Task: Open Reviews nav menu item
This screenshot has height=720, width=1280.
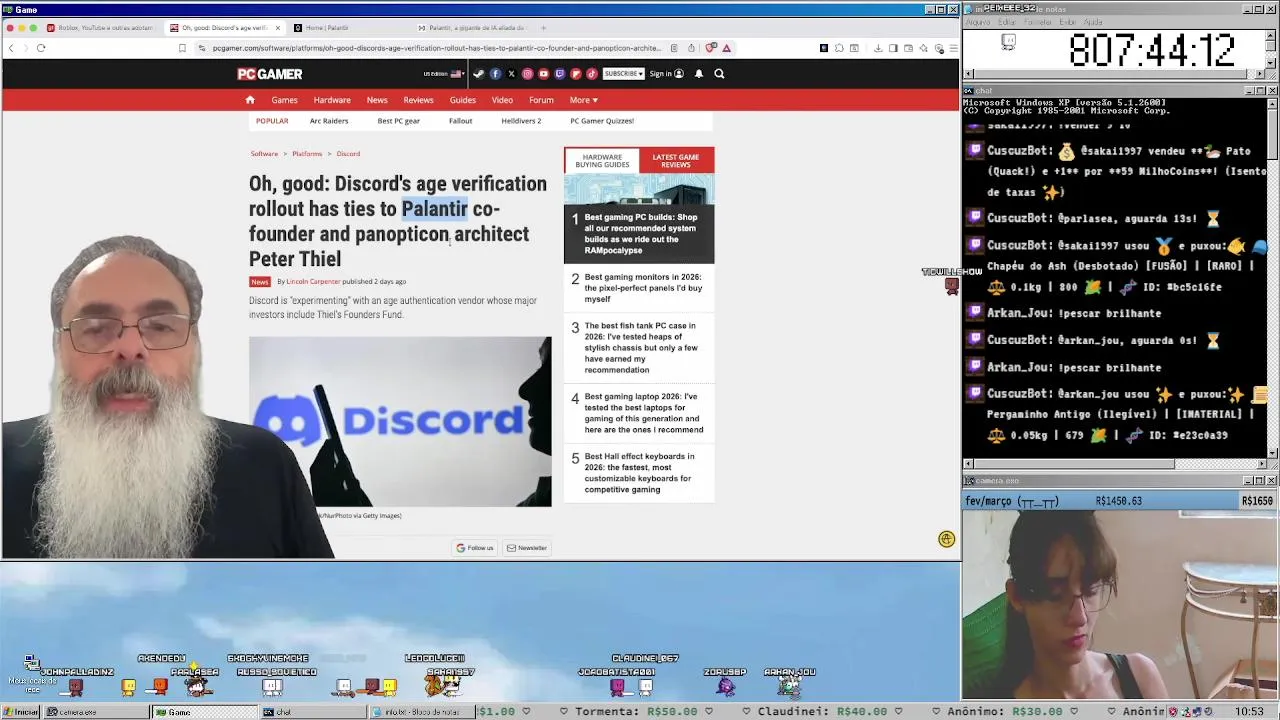Action: click(x=418, y=100)
